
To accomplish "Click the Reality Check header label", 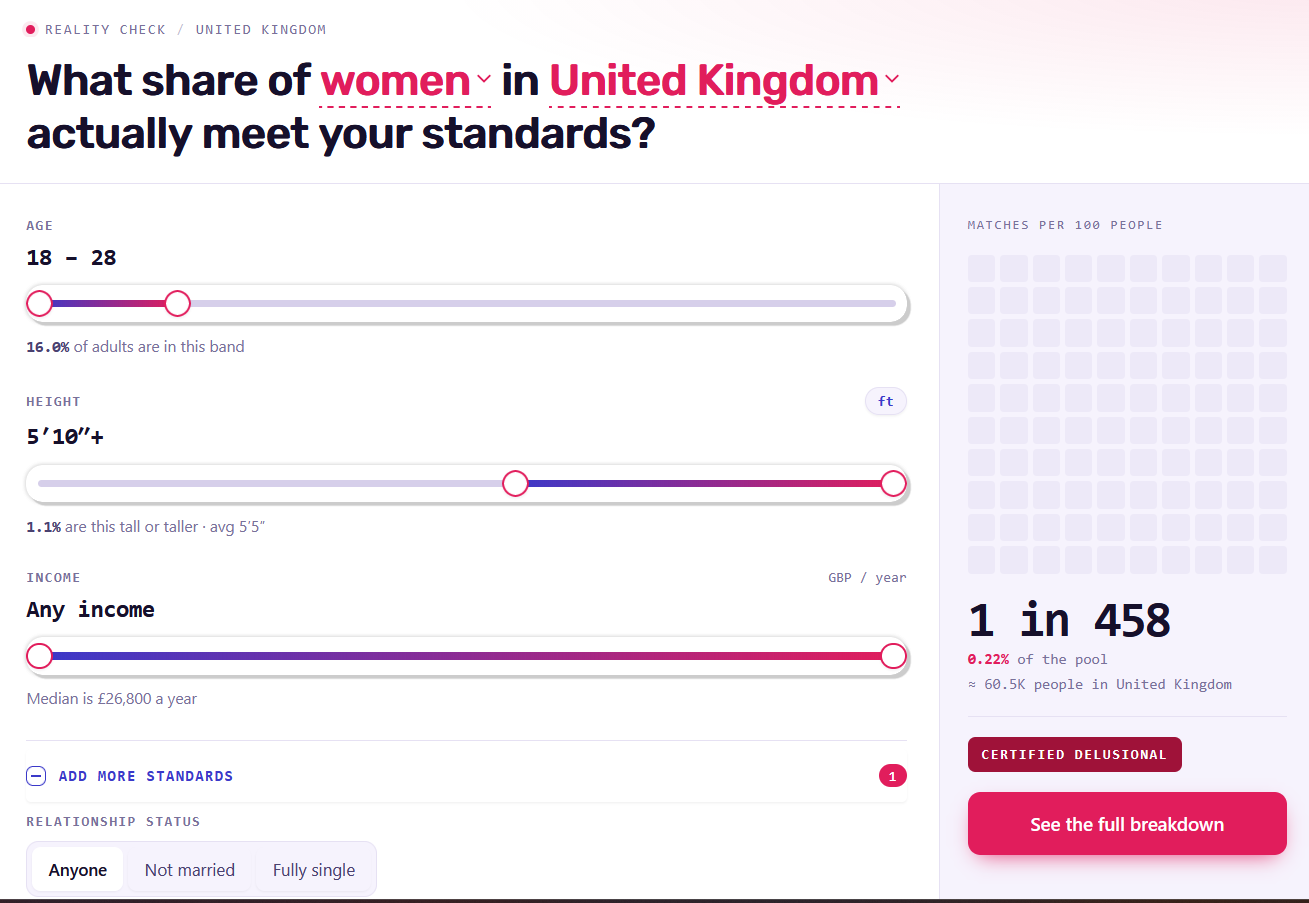I will [x=105, y=30].
